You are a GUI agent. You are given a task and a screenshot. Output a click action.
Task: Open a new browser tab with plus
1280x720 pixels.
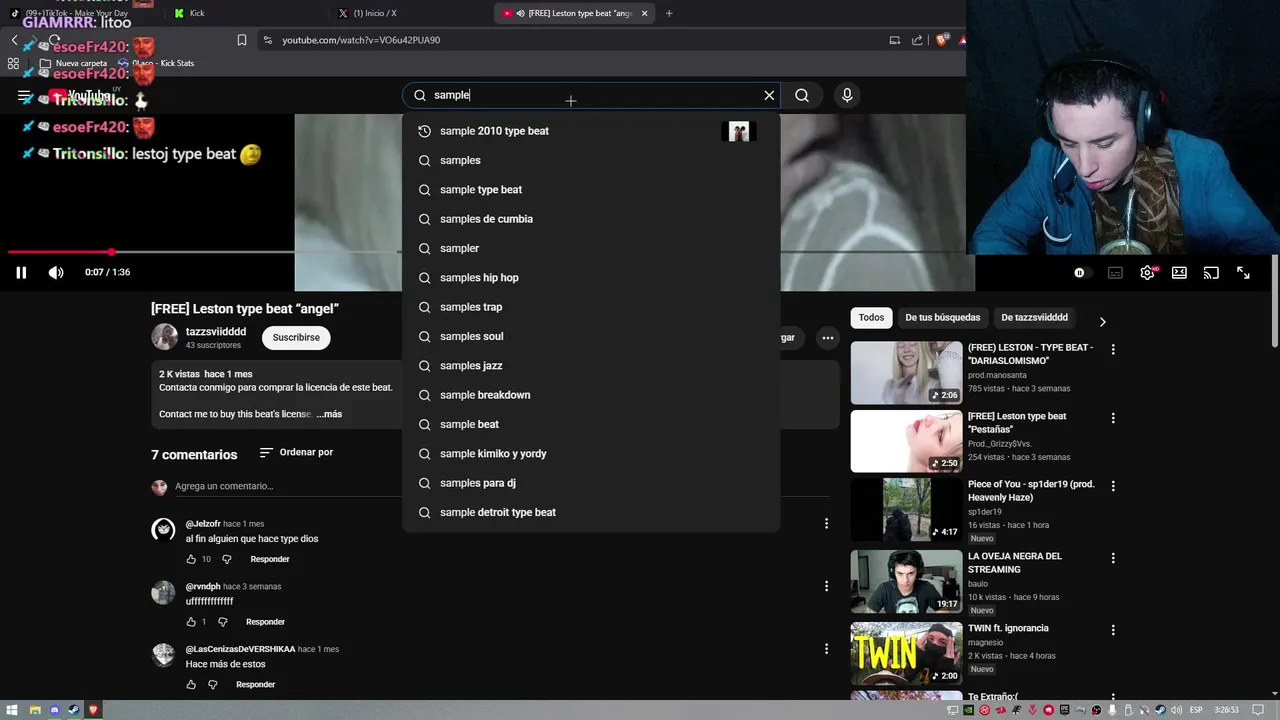669,13
